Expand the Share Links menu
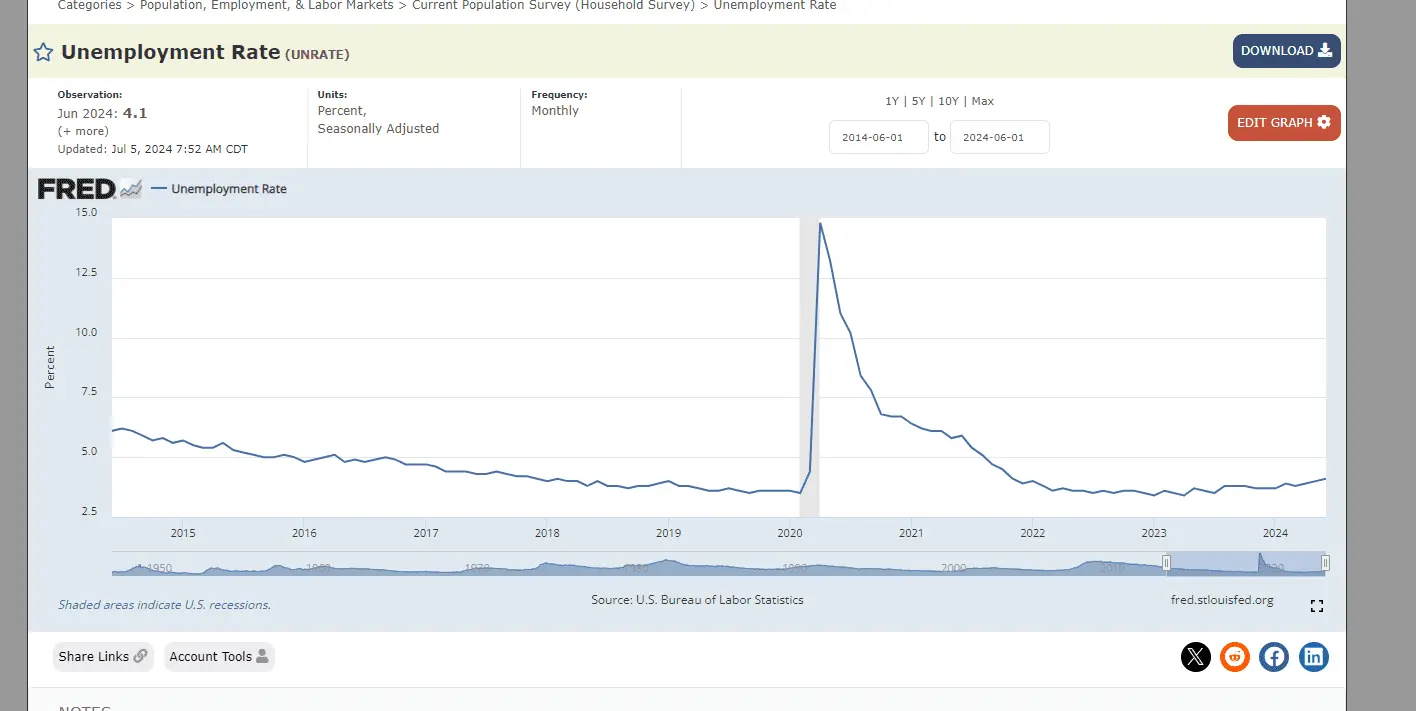1416x711 pixels. click(102, 657)
